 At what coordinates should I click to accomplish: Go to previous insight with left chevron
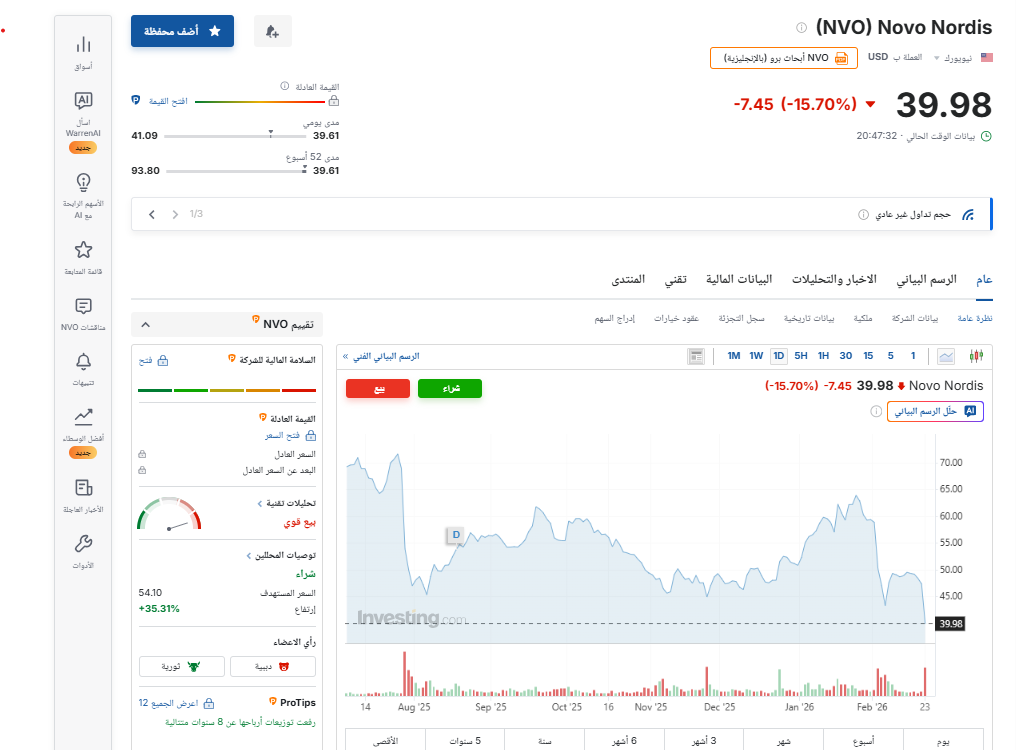coord(152,214)
